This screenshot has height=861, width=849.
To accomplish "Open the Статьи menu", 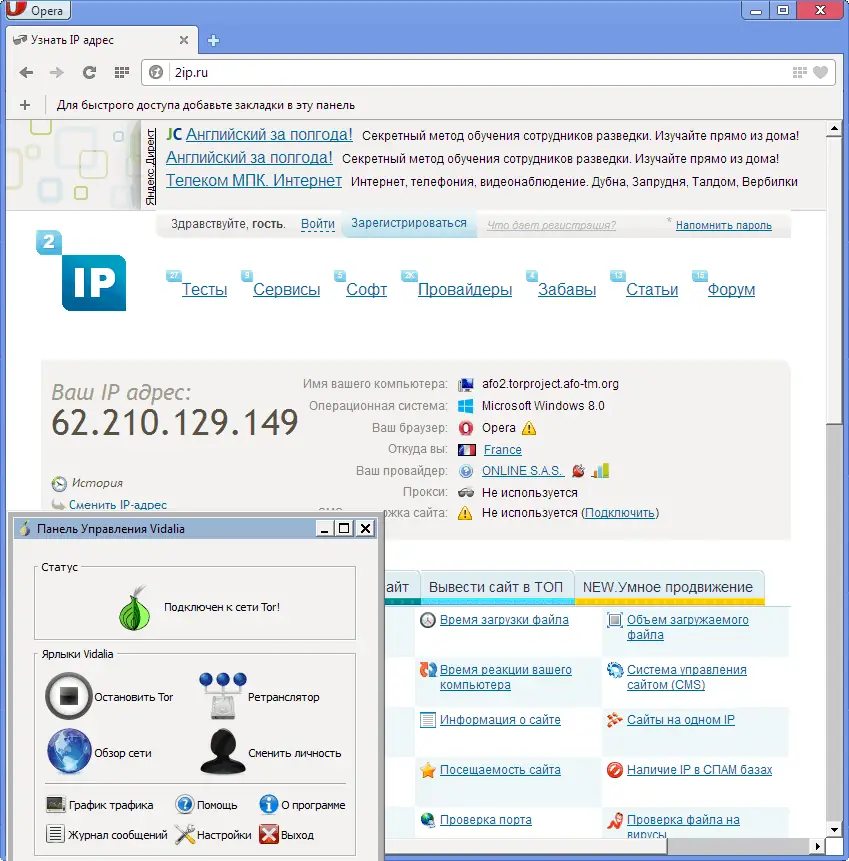I will tap(652, 289).
